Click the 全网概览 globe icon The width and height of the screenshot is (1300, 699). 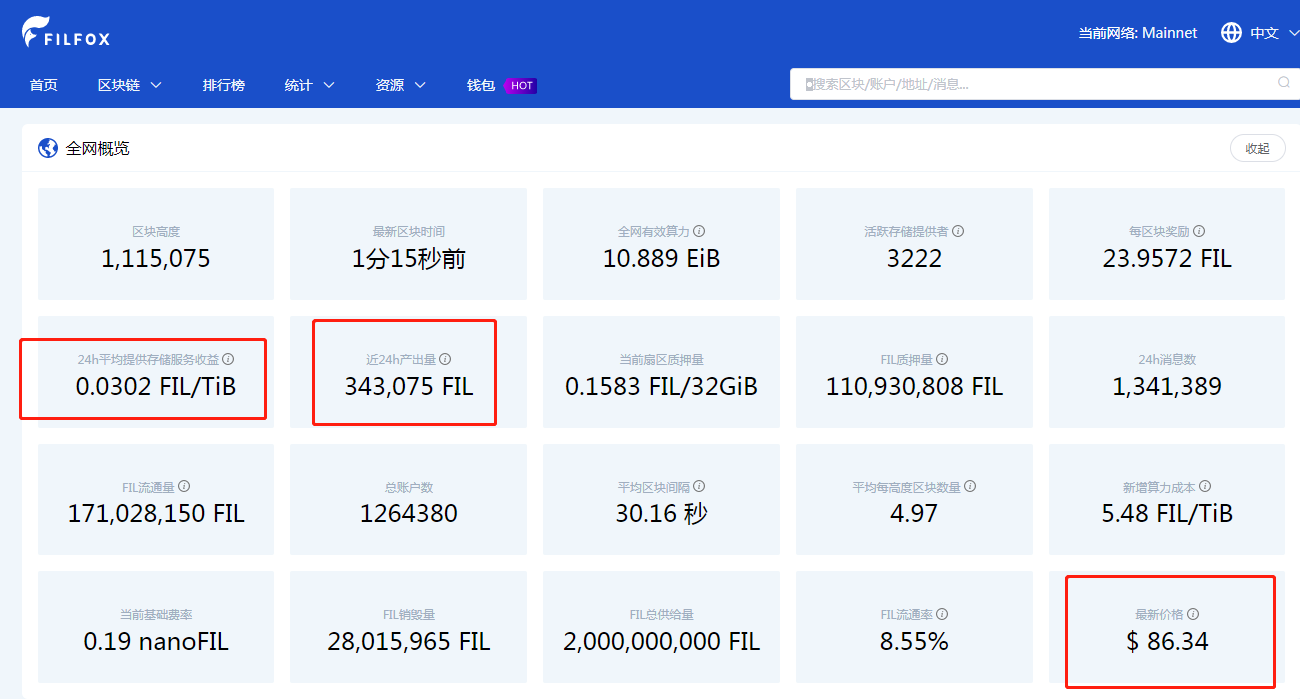[x=48, y=148]
